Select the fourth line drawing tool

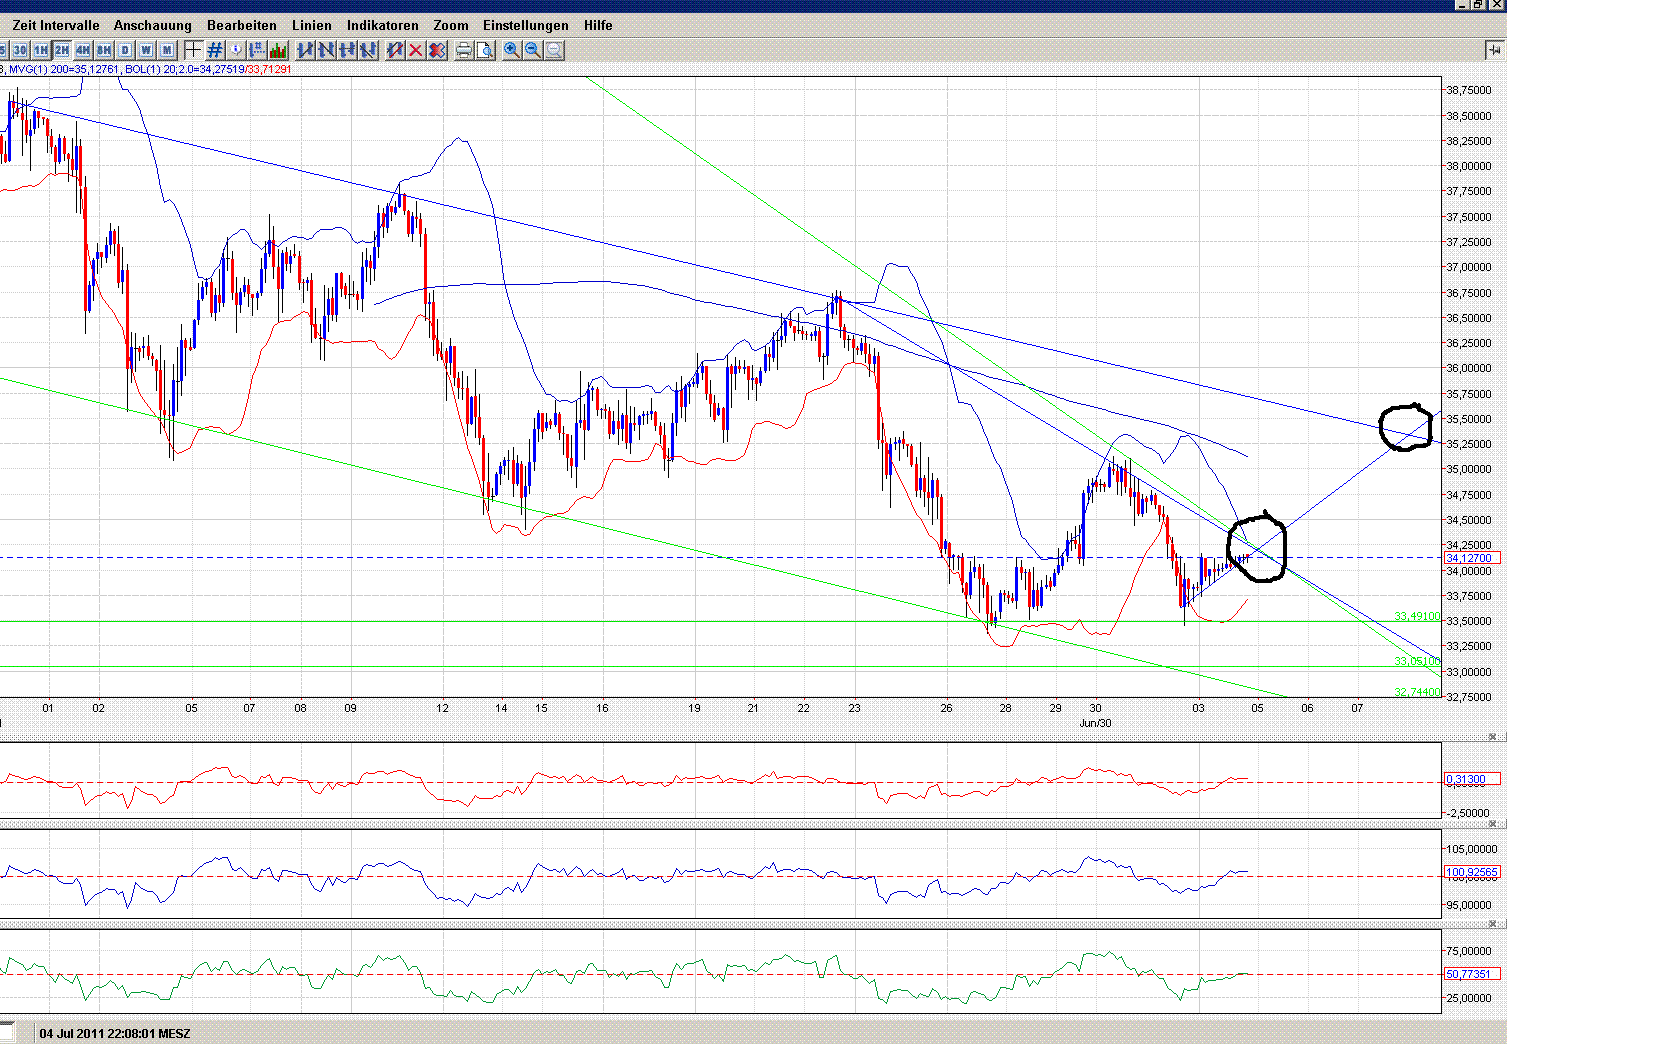point(369,50)
